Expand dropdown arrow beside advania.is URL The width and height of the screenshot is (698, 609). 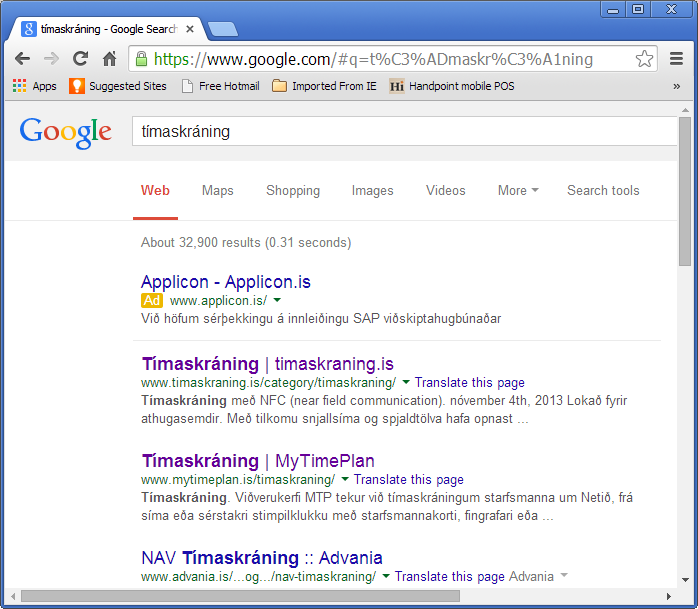point(386,576)
